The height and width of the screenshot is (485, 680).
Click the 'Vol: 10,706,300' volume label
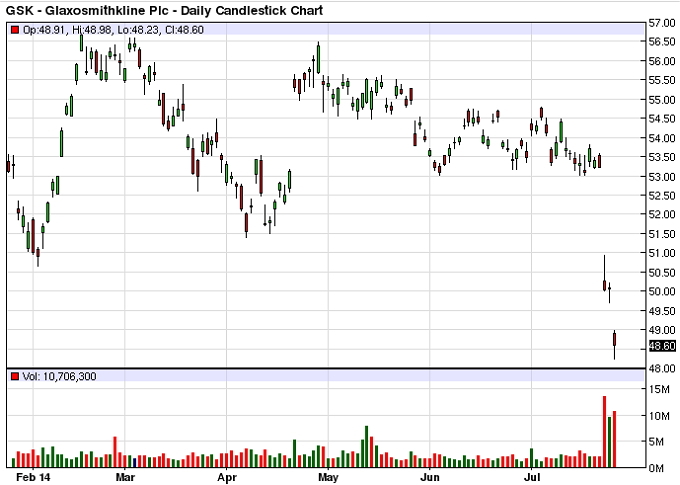coord(59,376)
